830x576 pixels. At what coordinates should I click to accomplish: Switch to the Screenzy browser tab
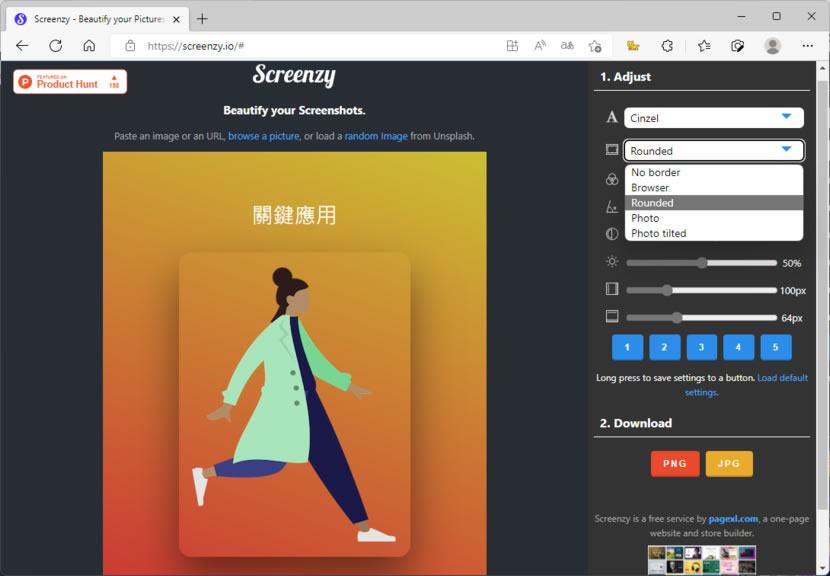pos(97,19)
